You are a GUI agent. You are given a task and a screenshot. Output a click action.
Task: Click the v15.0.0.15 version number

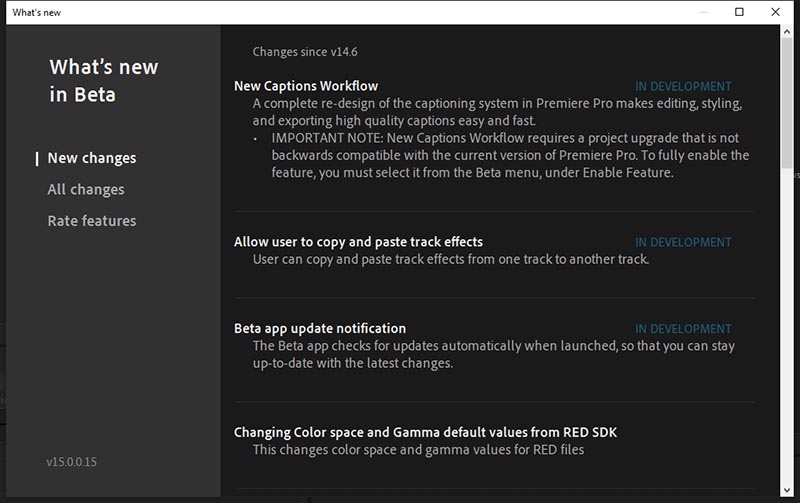(71, 462)
